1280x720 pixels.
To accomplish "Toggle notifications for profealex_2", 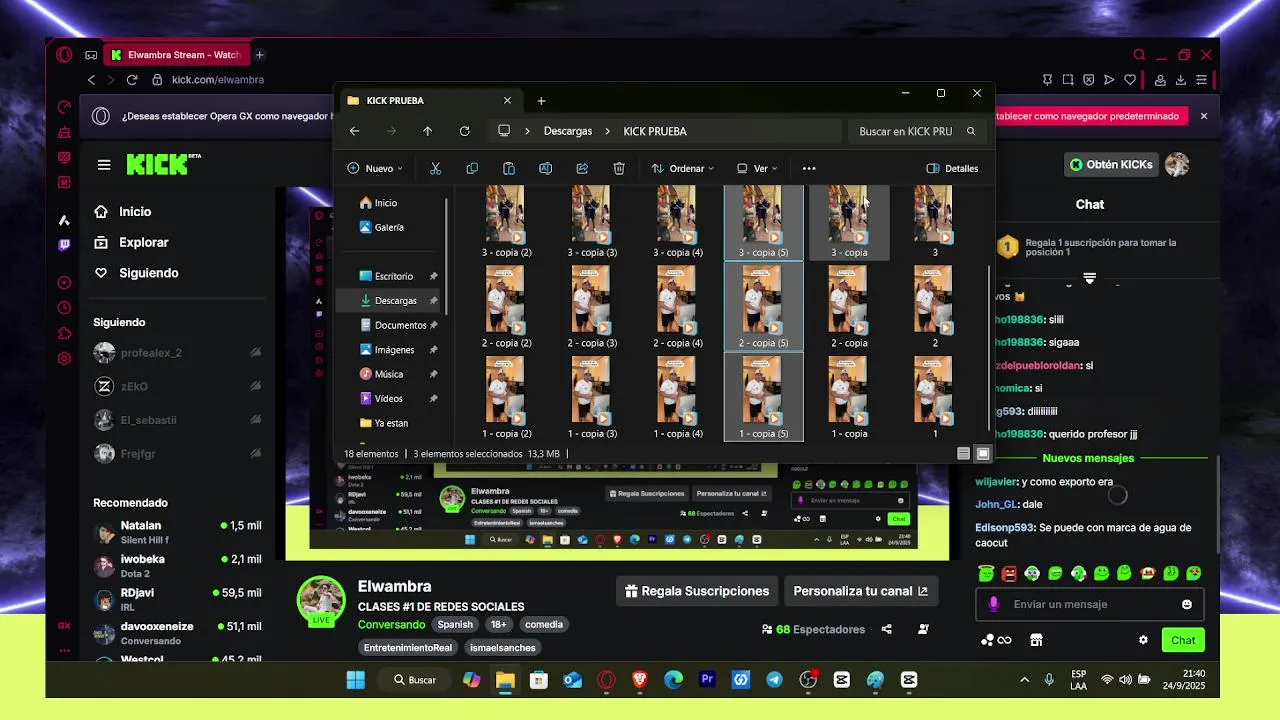I will point(256,352).
